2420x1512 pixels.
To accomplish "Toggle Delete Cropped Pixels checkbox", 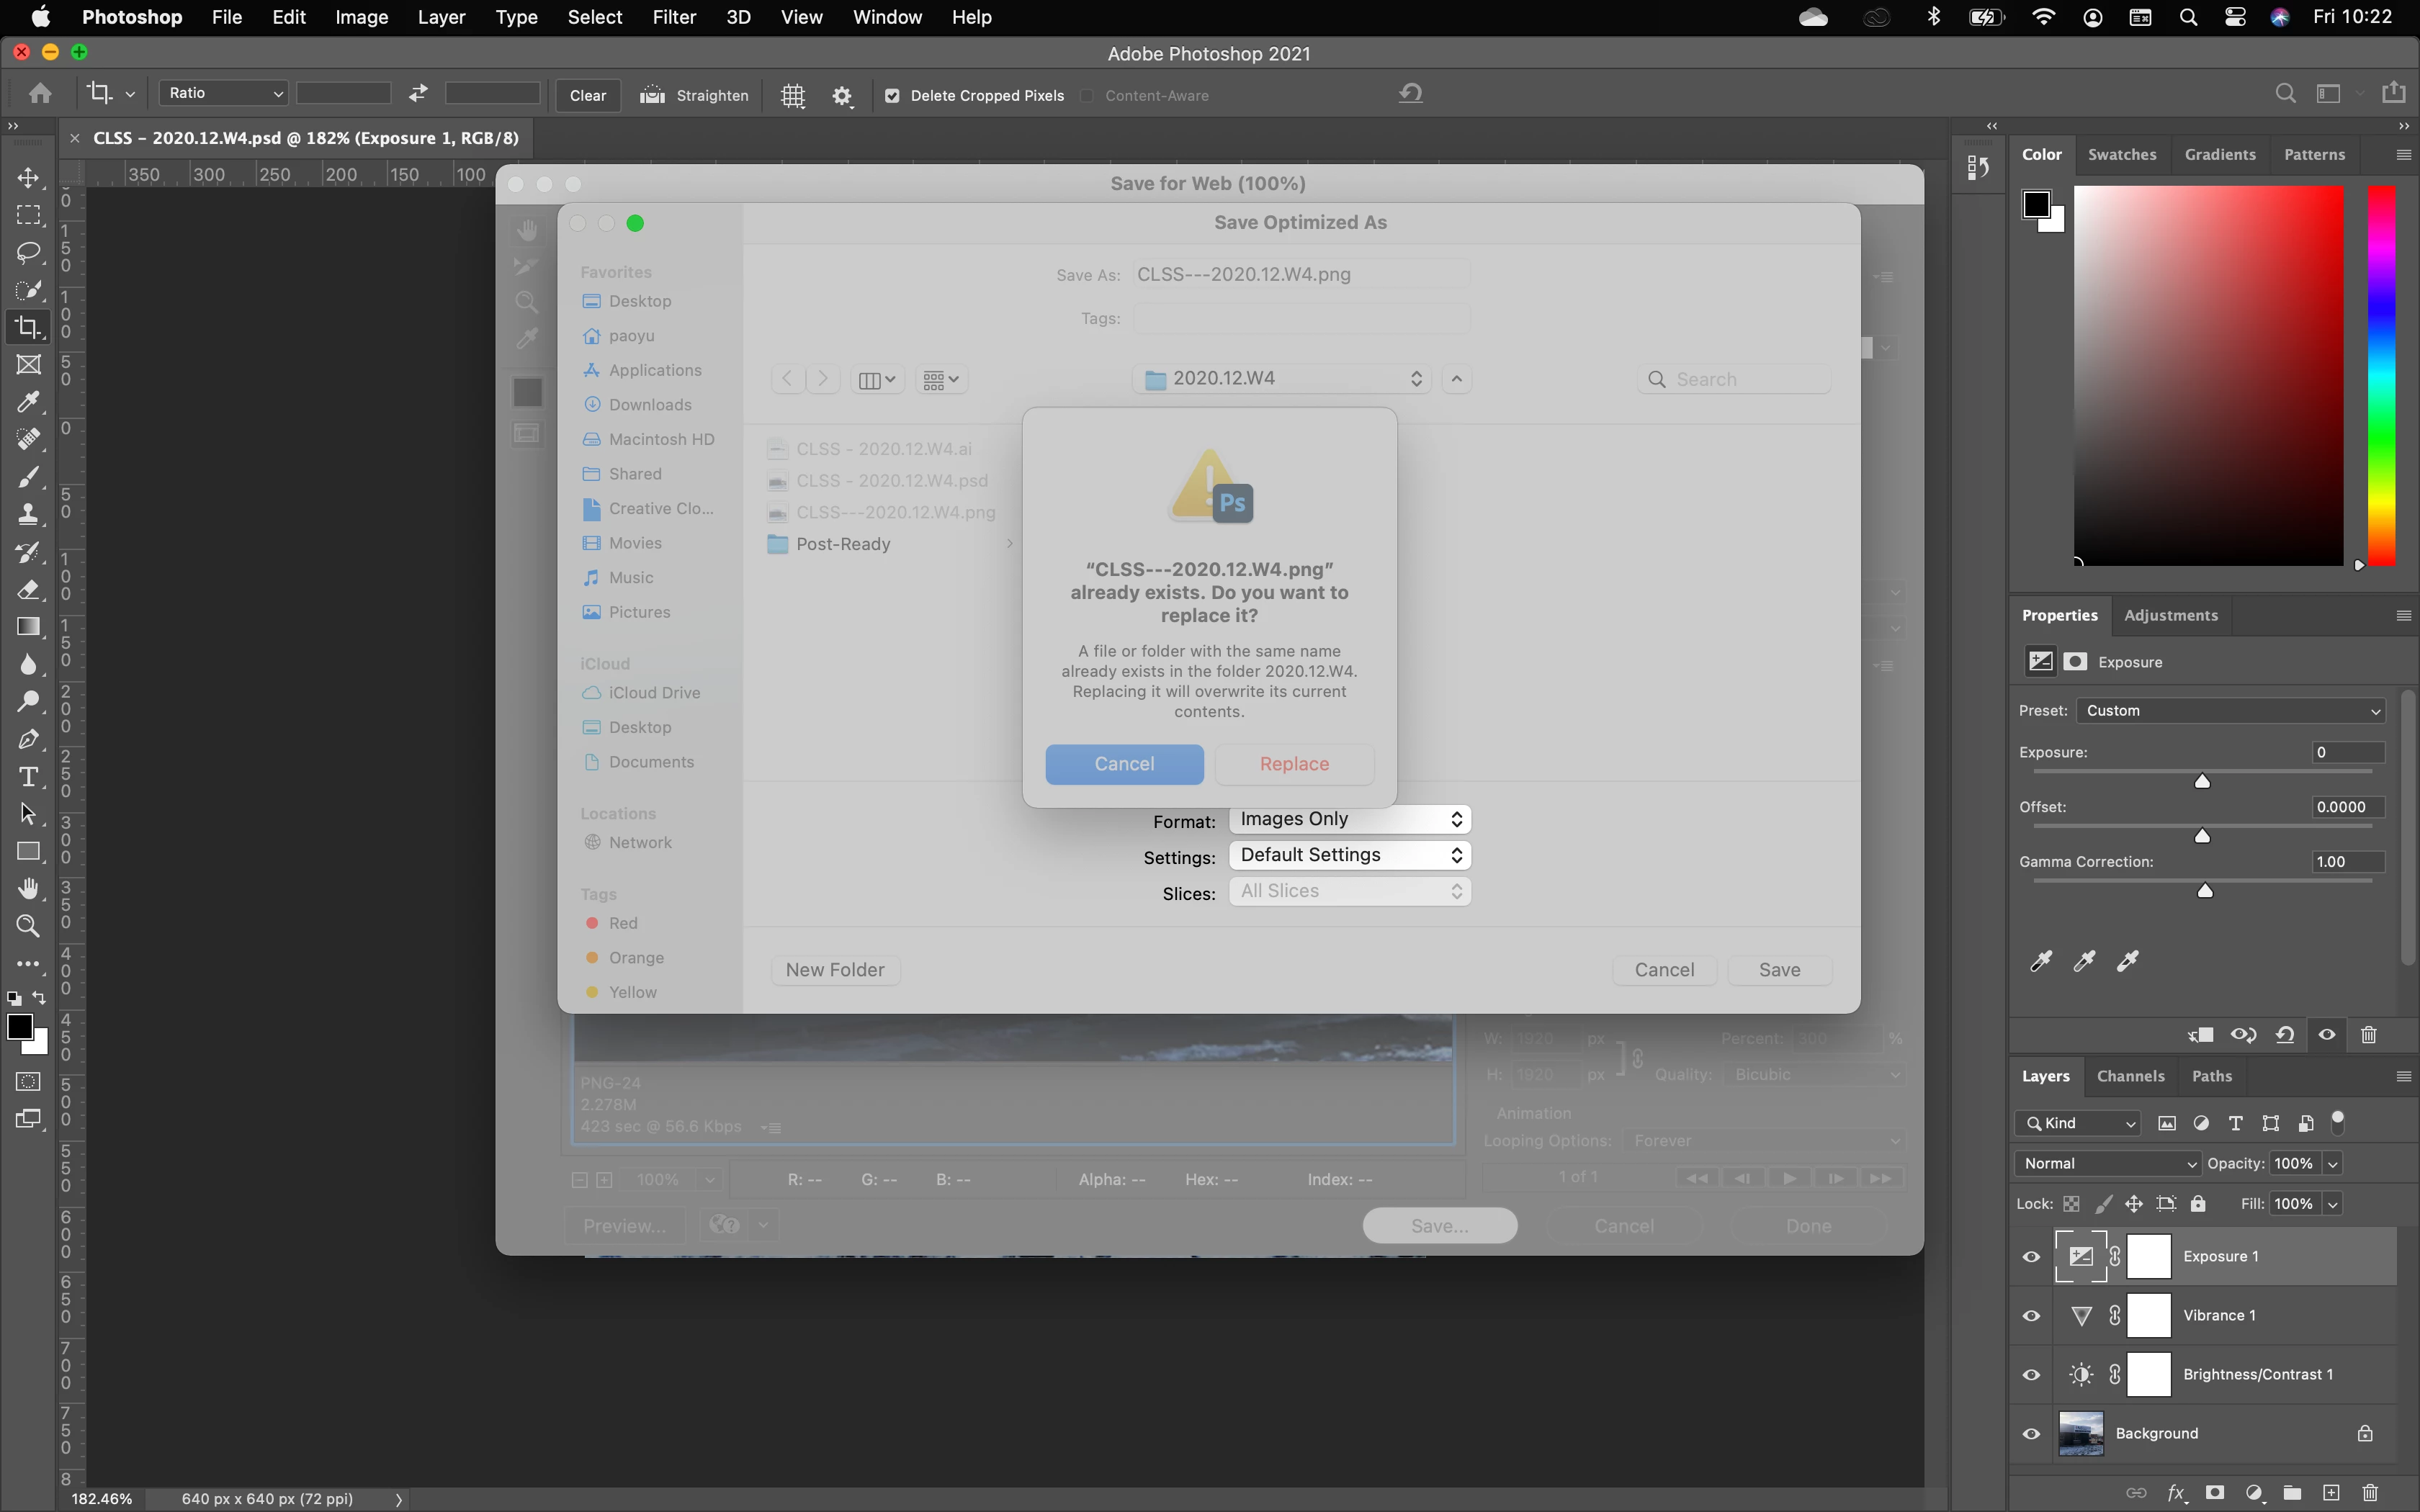I will 892,96.
